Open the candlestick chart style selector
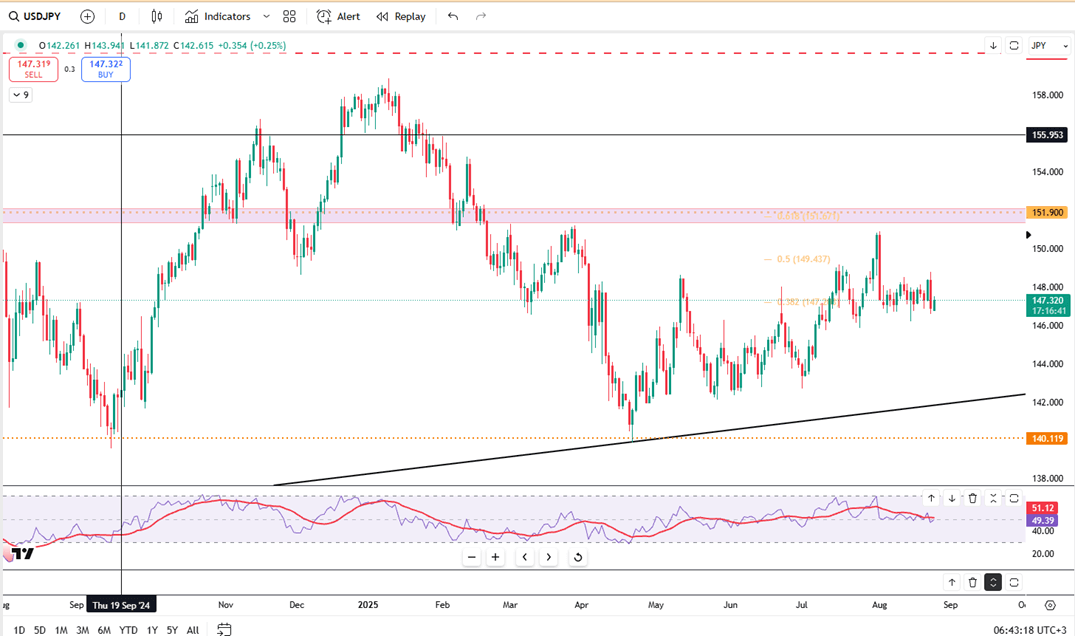1075x636 pixels. pyautogui.click(x=157, y=16)
